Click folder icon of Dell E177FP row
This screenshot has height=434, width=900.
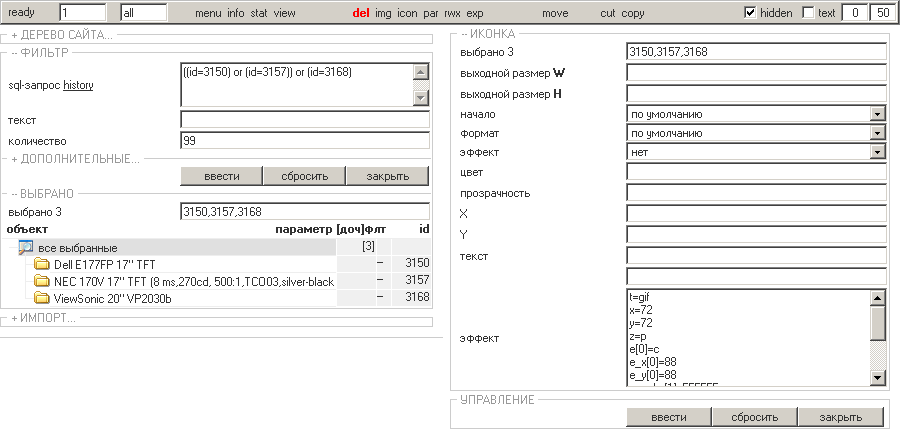pyautogui.click(x=42, y=264)
